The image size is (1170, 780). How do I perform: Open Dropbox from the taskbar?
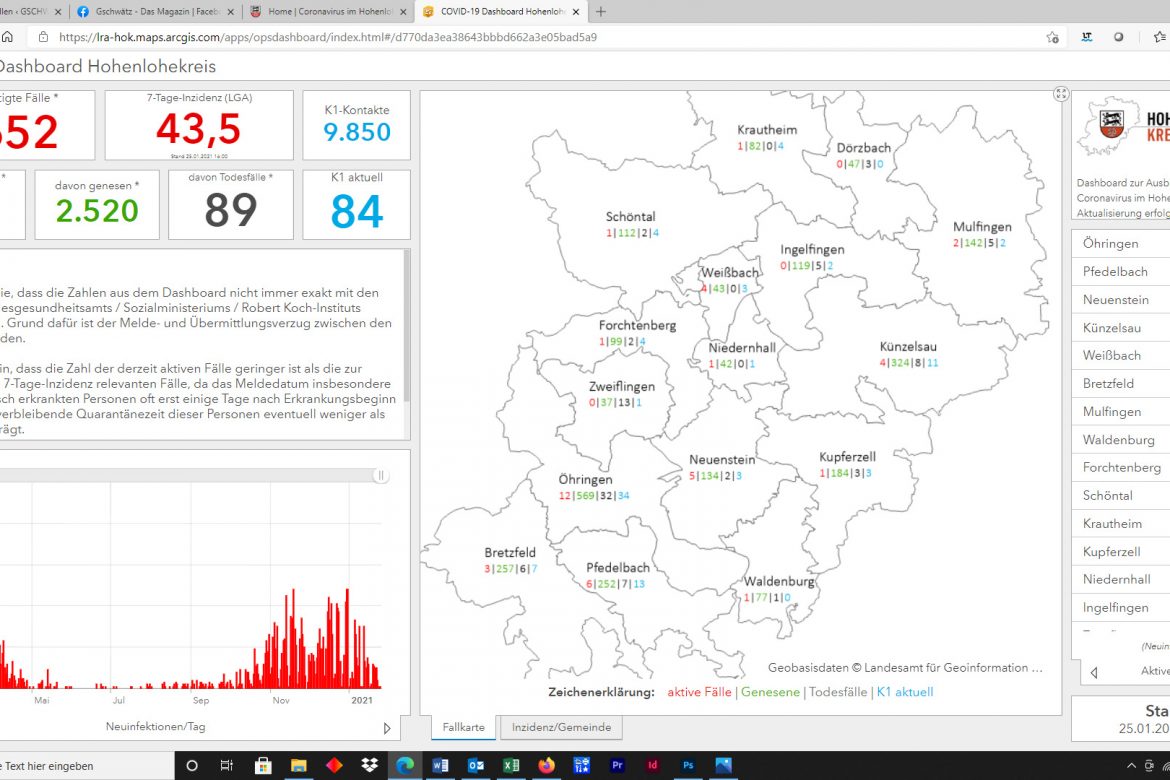pos(370,765)
